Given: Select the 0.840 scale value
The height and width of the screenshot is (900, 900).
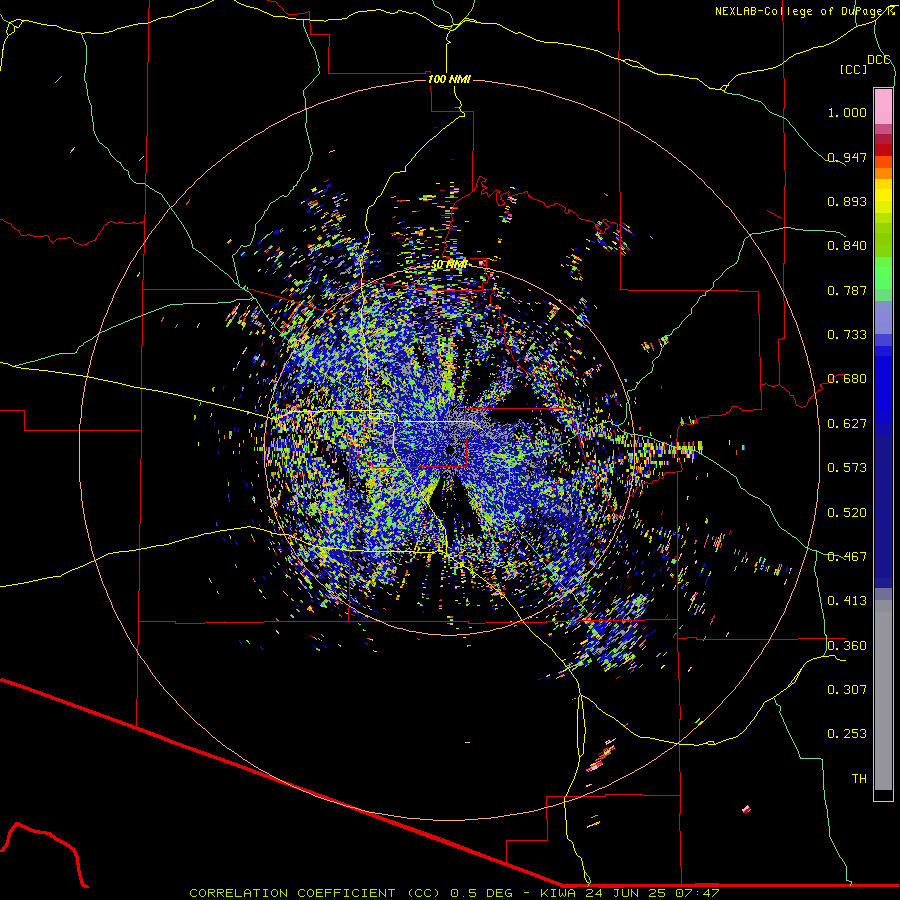Looking at the screenshot, I should point(847,246).
